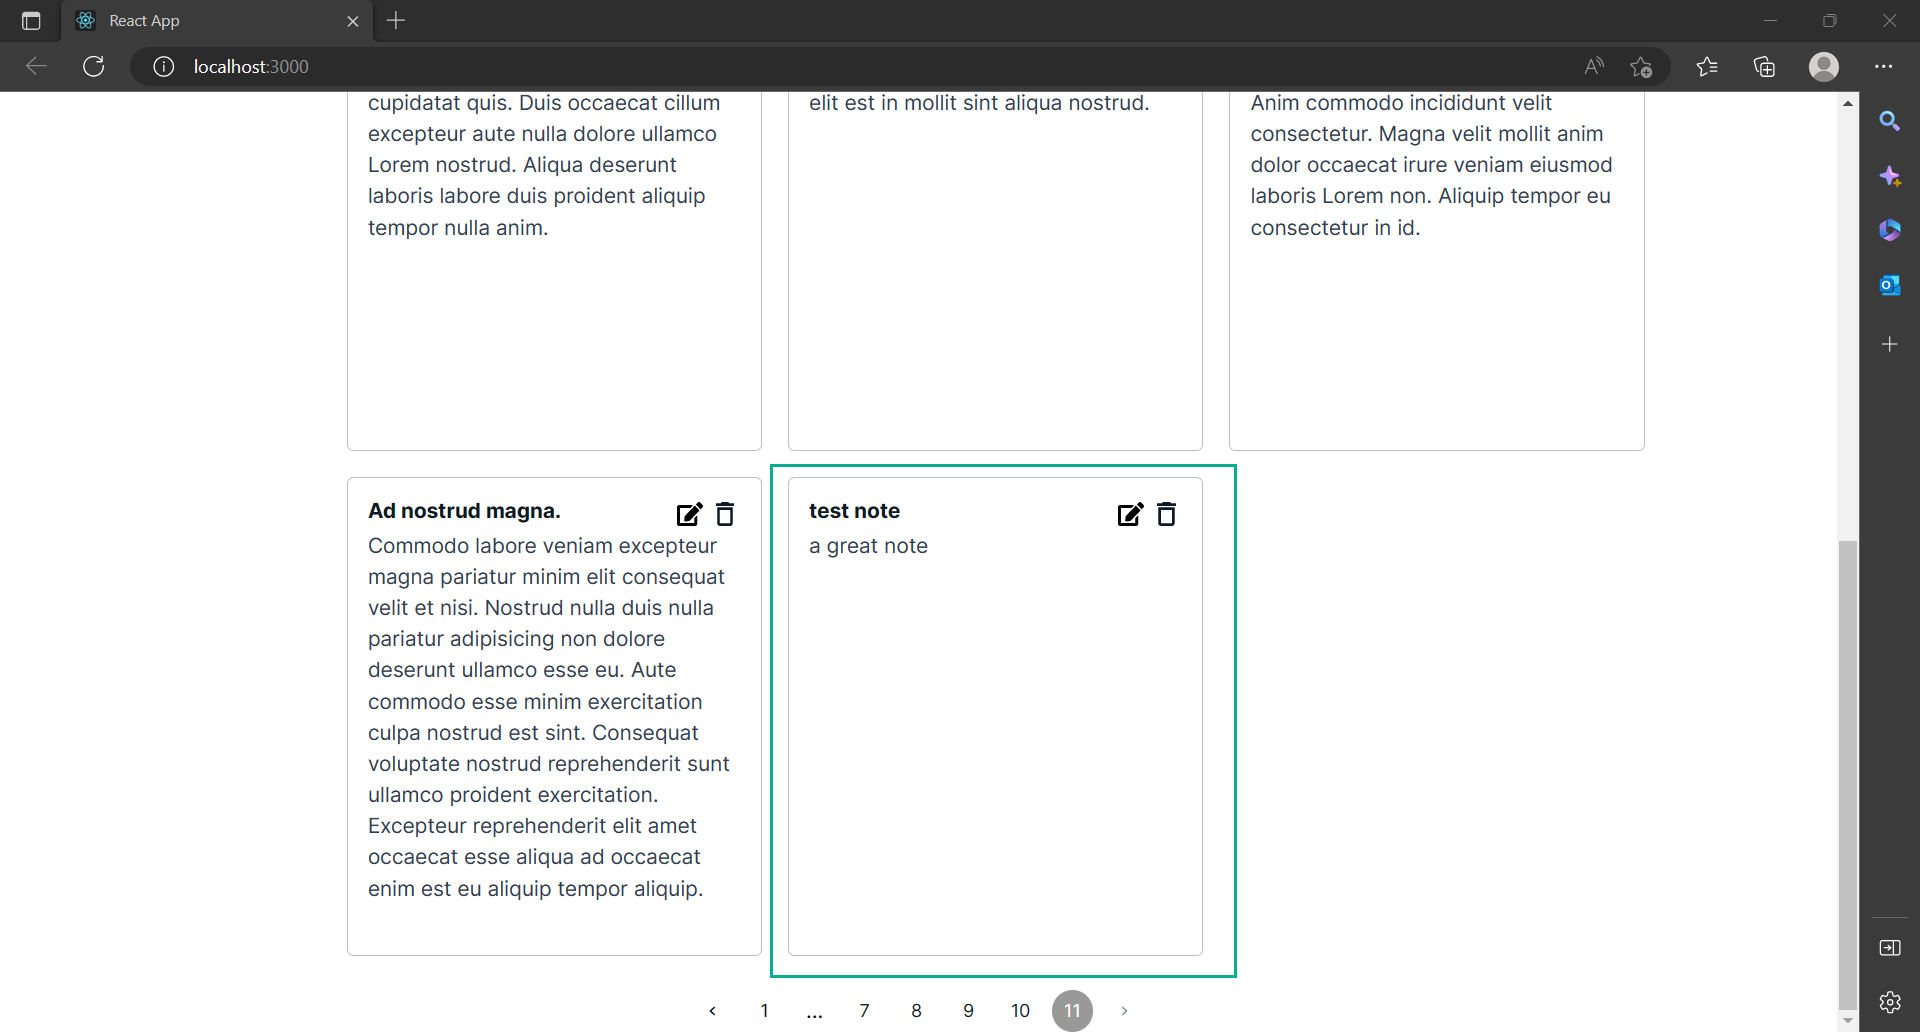Open Outlook in sidebar
The width and height of the screenshot is (1920, 1032).
click(1890, 286)
